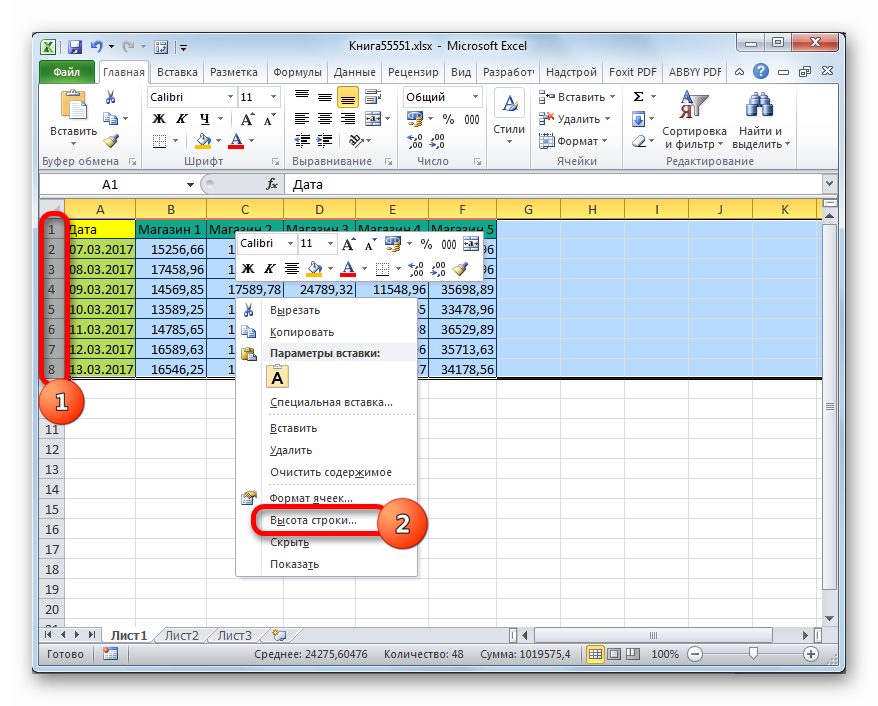Screen dimensions: 878x706
Task: Toggle Bold in the ribbon font group
Action: click(x=159, y=119)
